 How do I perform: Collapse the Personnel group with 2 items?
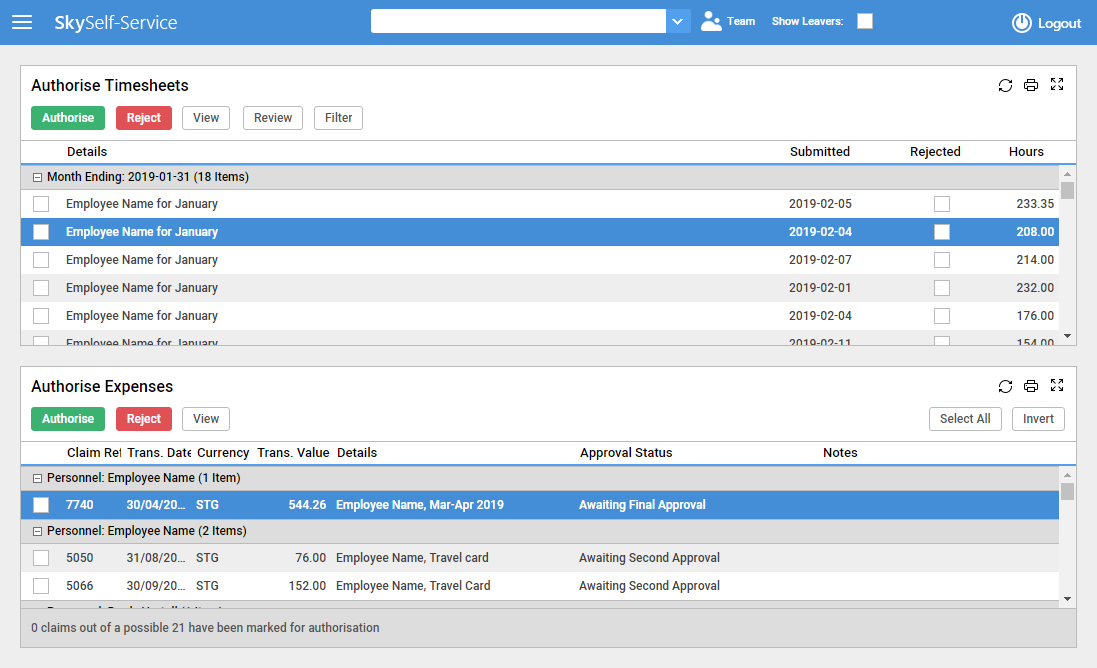pyautogui.click(x=37, y=530)
